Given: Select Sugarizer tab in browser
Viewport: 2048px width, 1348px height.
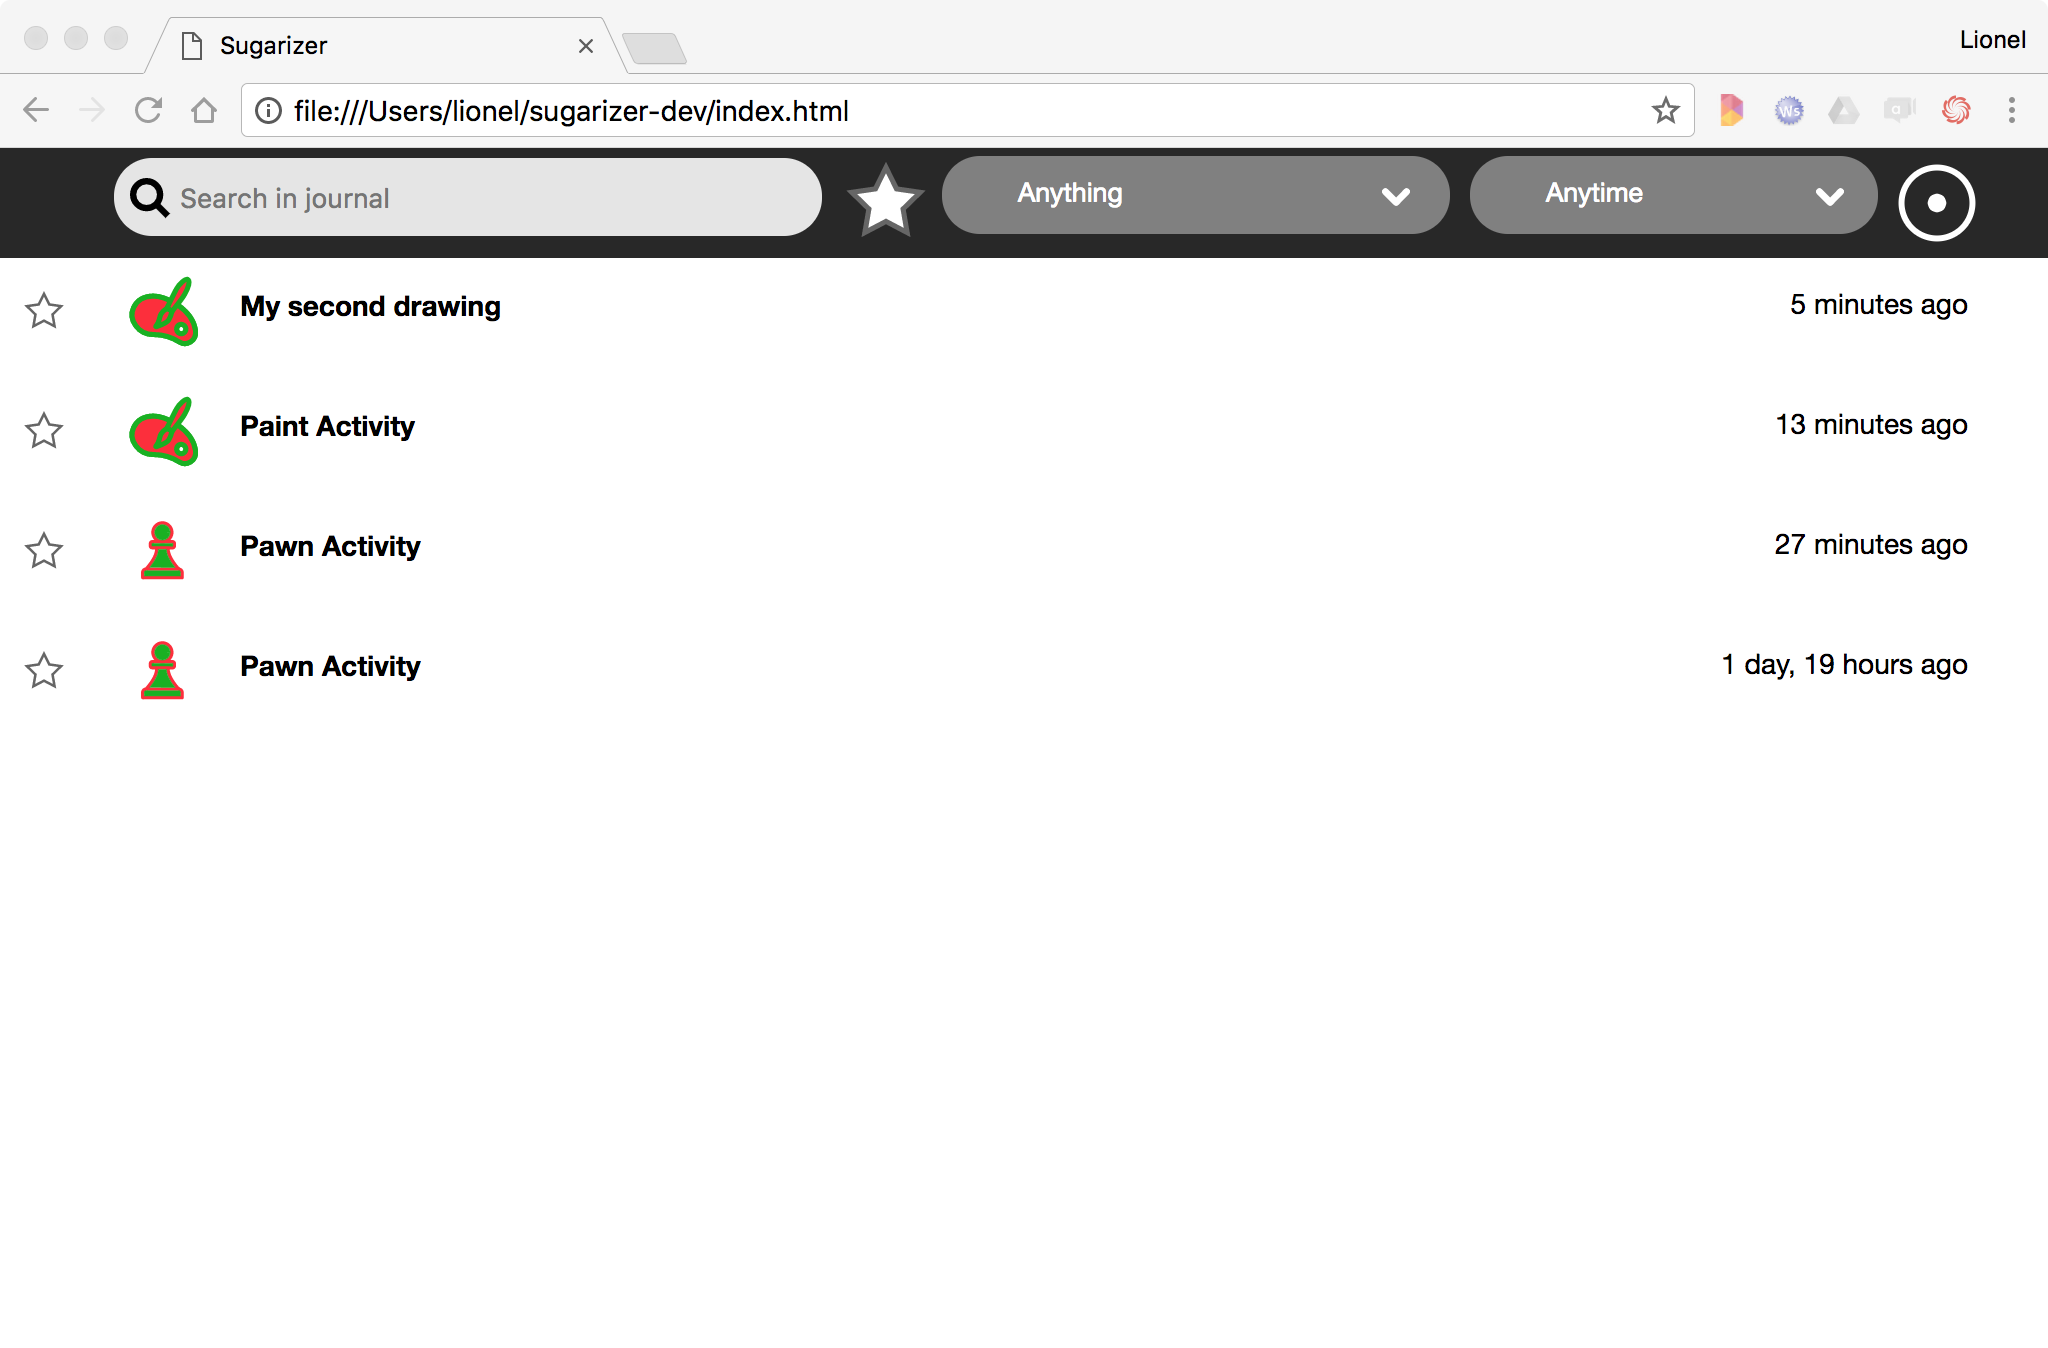Looking at the screenshot, I should coord(385,44).
